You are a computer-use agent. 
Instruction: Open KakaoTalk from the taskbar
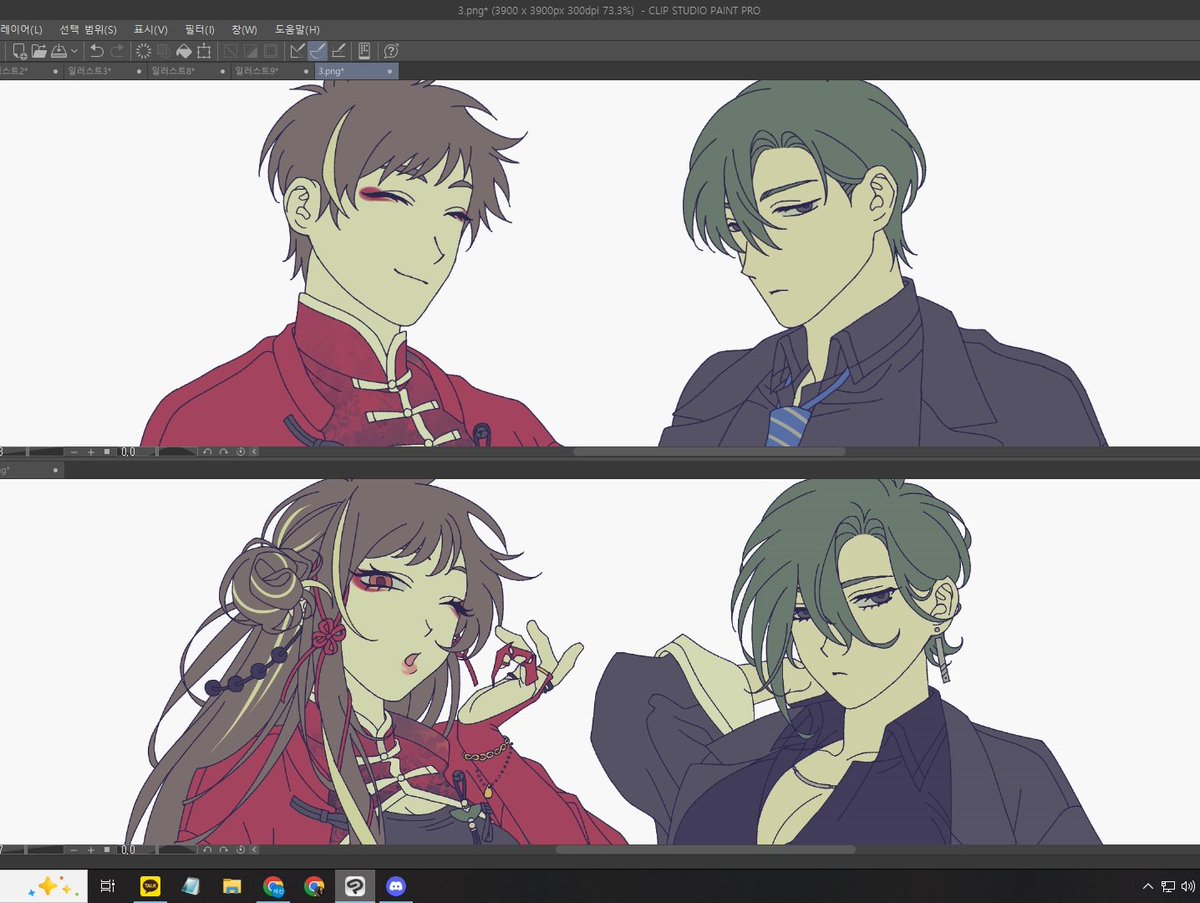pyautogui.click(x=150, y=886)
